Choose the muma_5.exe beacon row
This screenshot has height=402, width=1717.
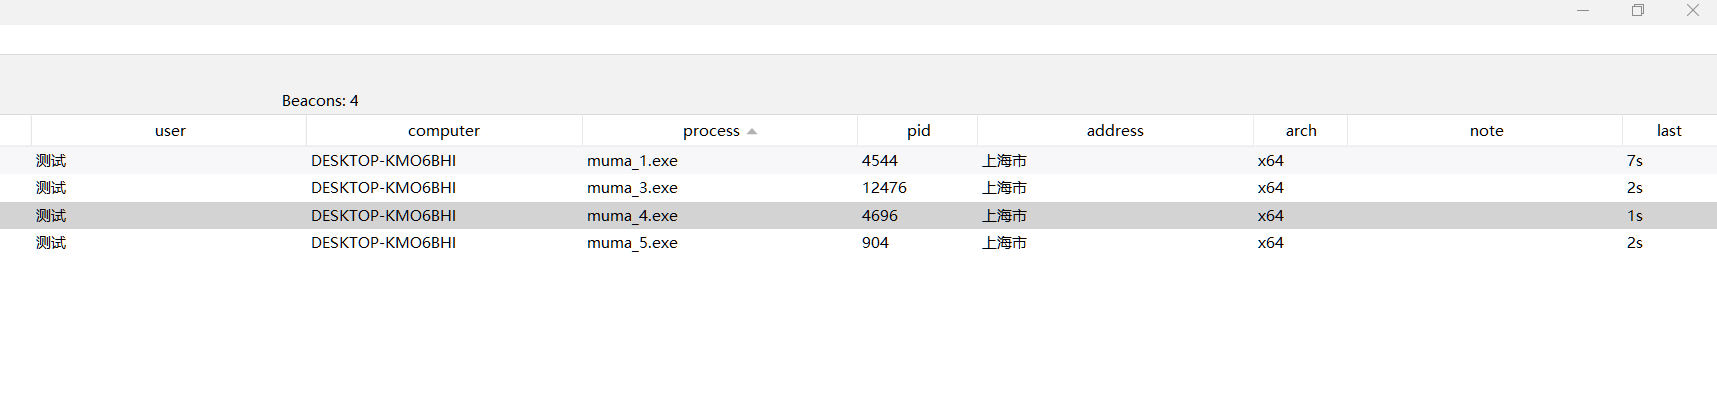click(632, 243)
